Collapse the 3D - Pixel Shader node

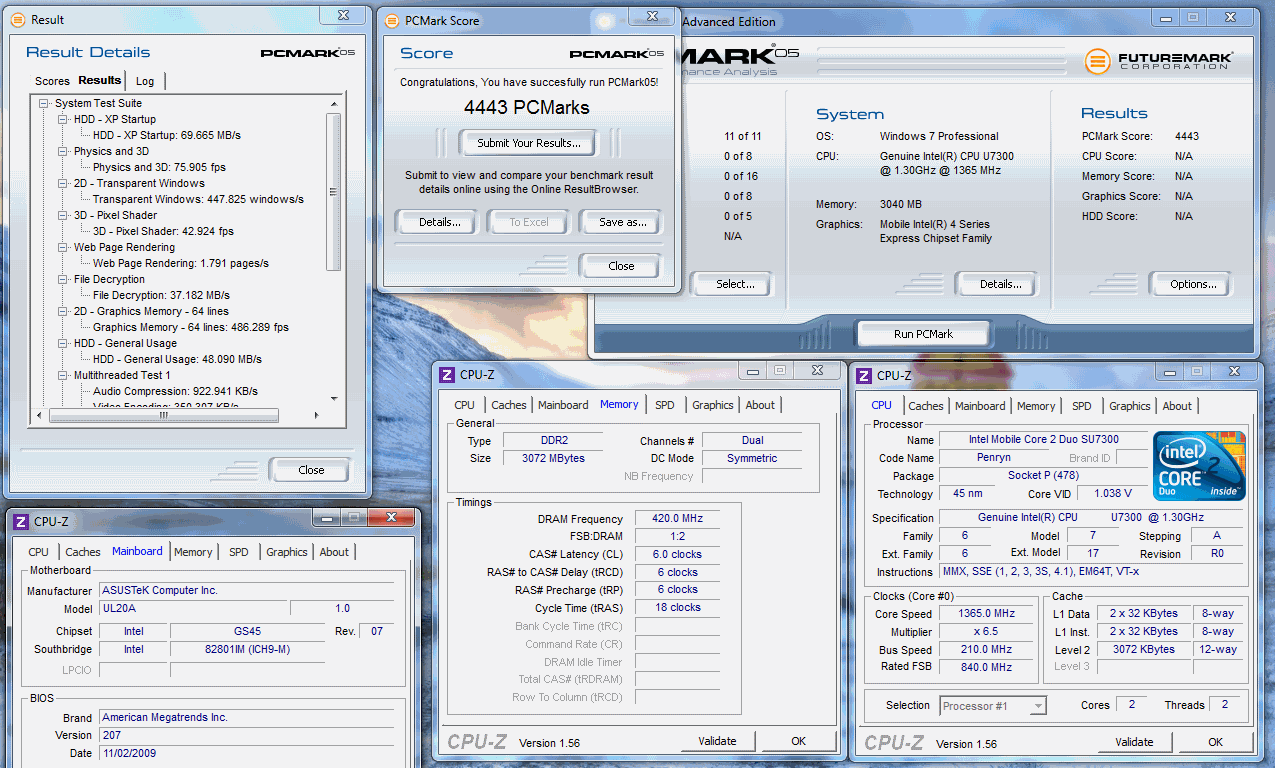64,215
